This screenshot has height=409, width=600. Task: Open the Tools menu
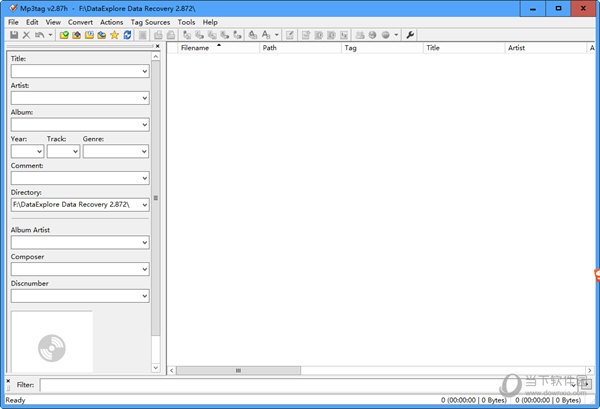tap(186, 22)
